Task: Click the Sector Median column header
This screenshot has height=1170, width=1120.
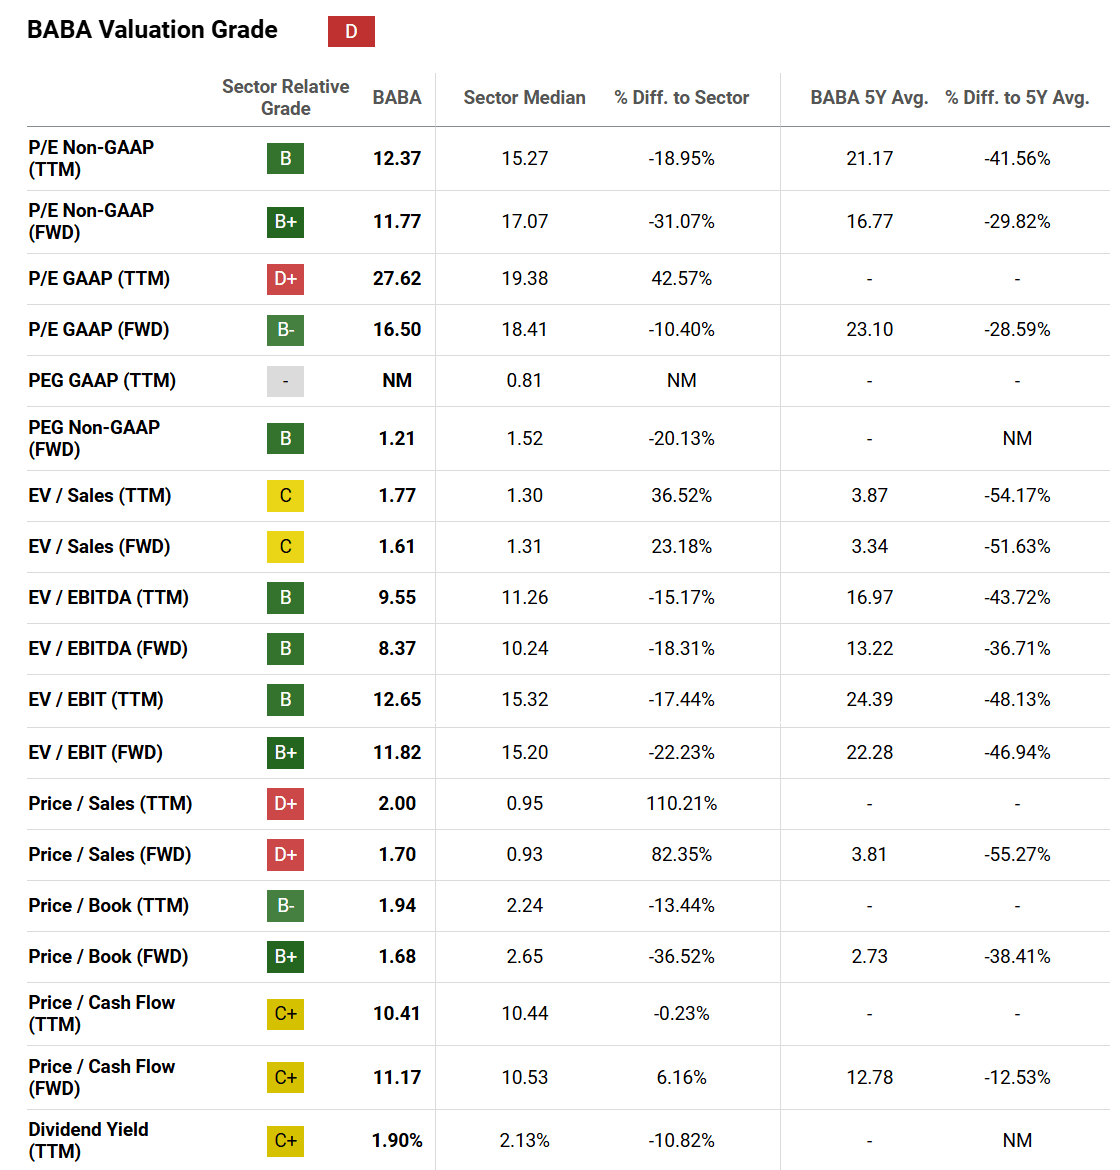Action: (524, 97)
